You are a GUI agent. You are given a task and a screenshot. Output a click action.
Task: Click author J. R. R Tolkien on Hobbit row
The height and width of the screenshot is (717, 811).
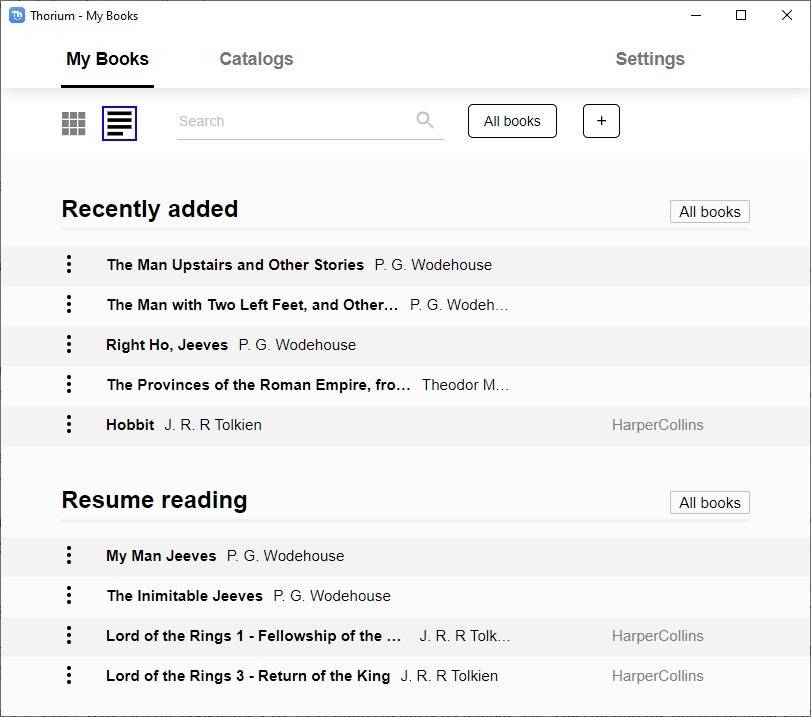pos(213,425)
